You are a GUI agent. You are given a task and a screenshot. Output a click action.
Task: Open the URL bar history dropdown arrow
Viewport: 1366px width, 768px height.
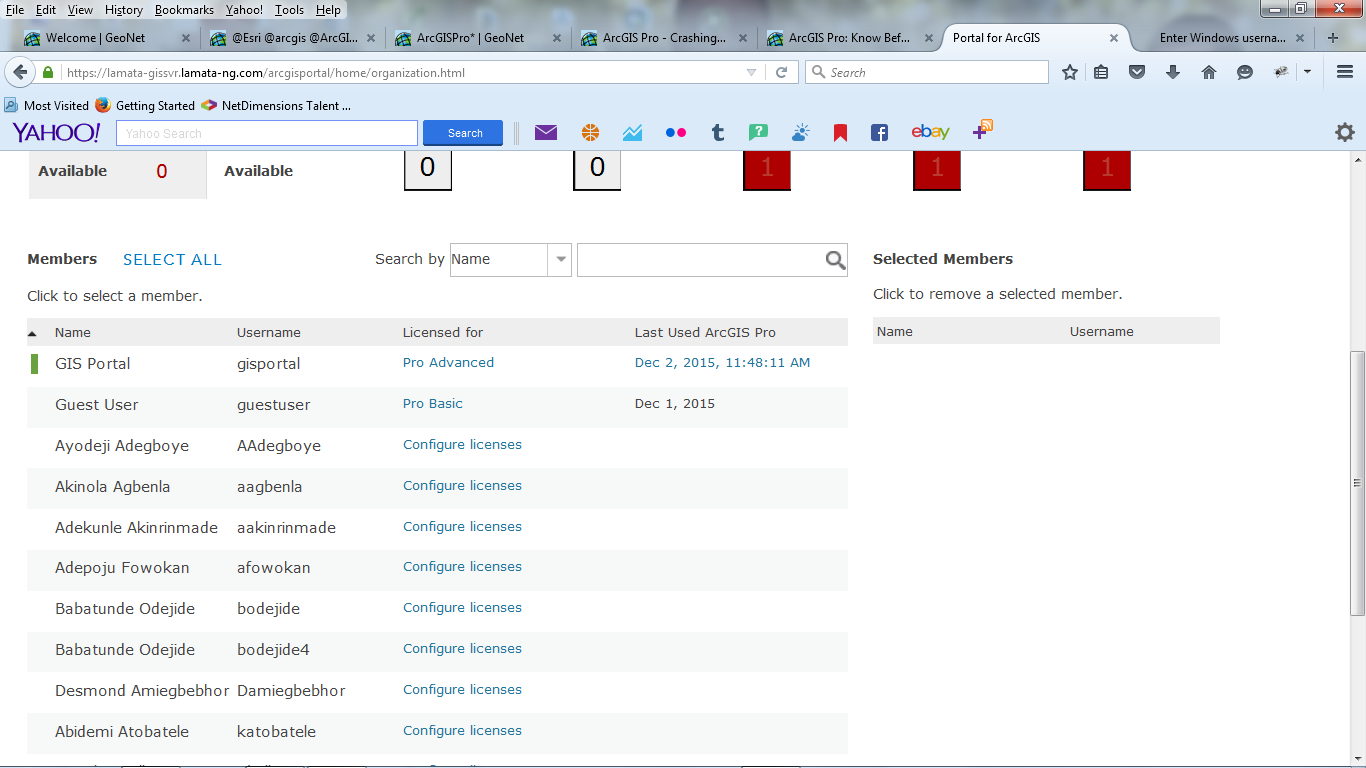click(752, 72)
